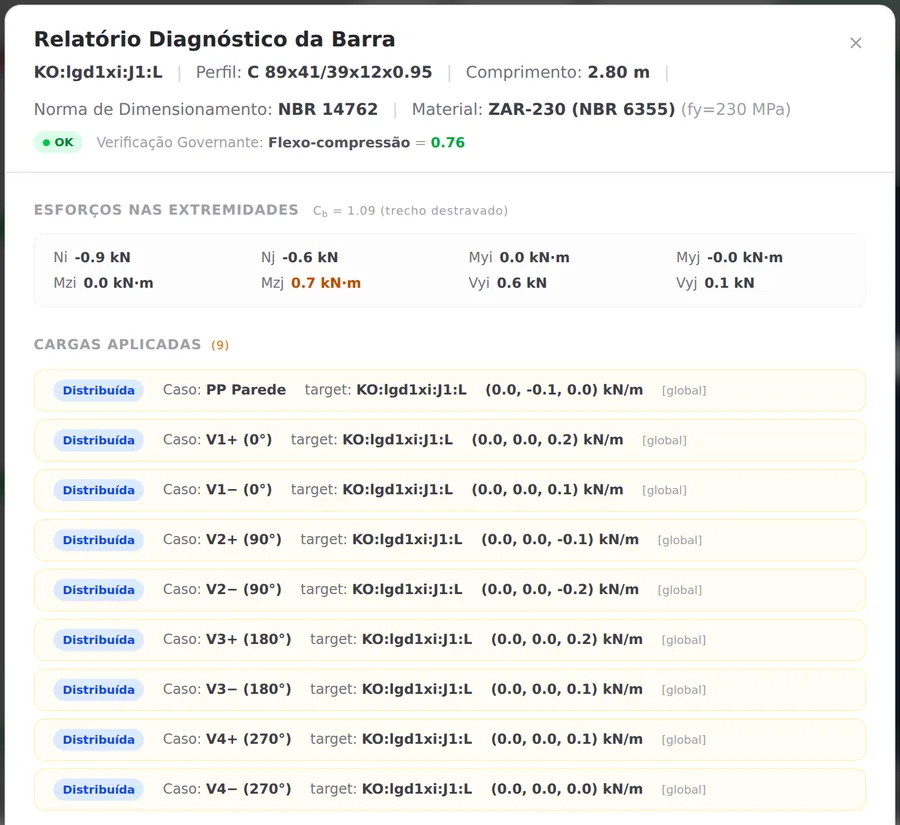Click the profile C 89x41/39x12x0.95 text
900x825 pixels.
click(x=340, y=72)
